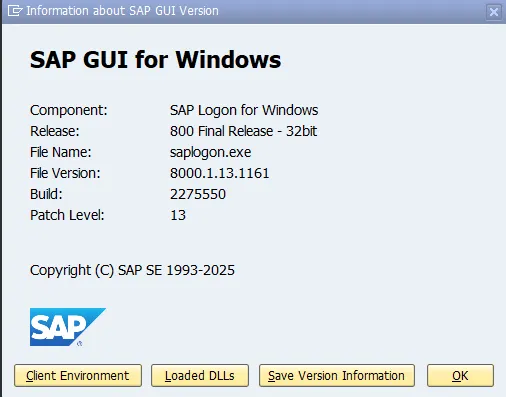Image resolution: width=506 pixels, height=397 pixels.
Task: Select the build number '2275550'
Action: click(198, 194)
